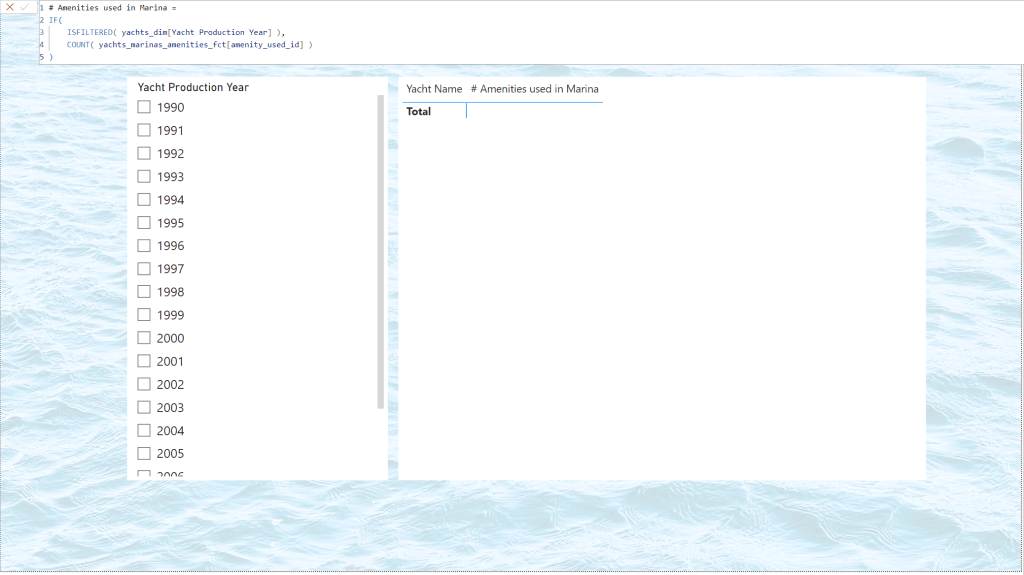The height and width of the screenshot is (575, 1024).
Task: Check the 2005 year box
Action: (144, 454)
